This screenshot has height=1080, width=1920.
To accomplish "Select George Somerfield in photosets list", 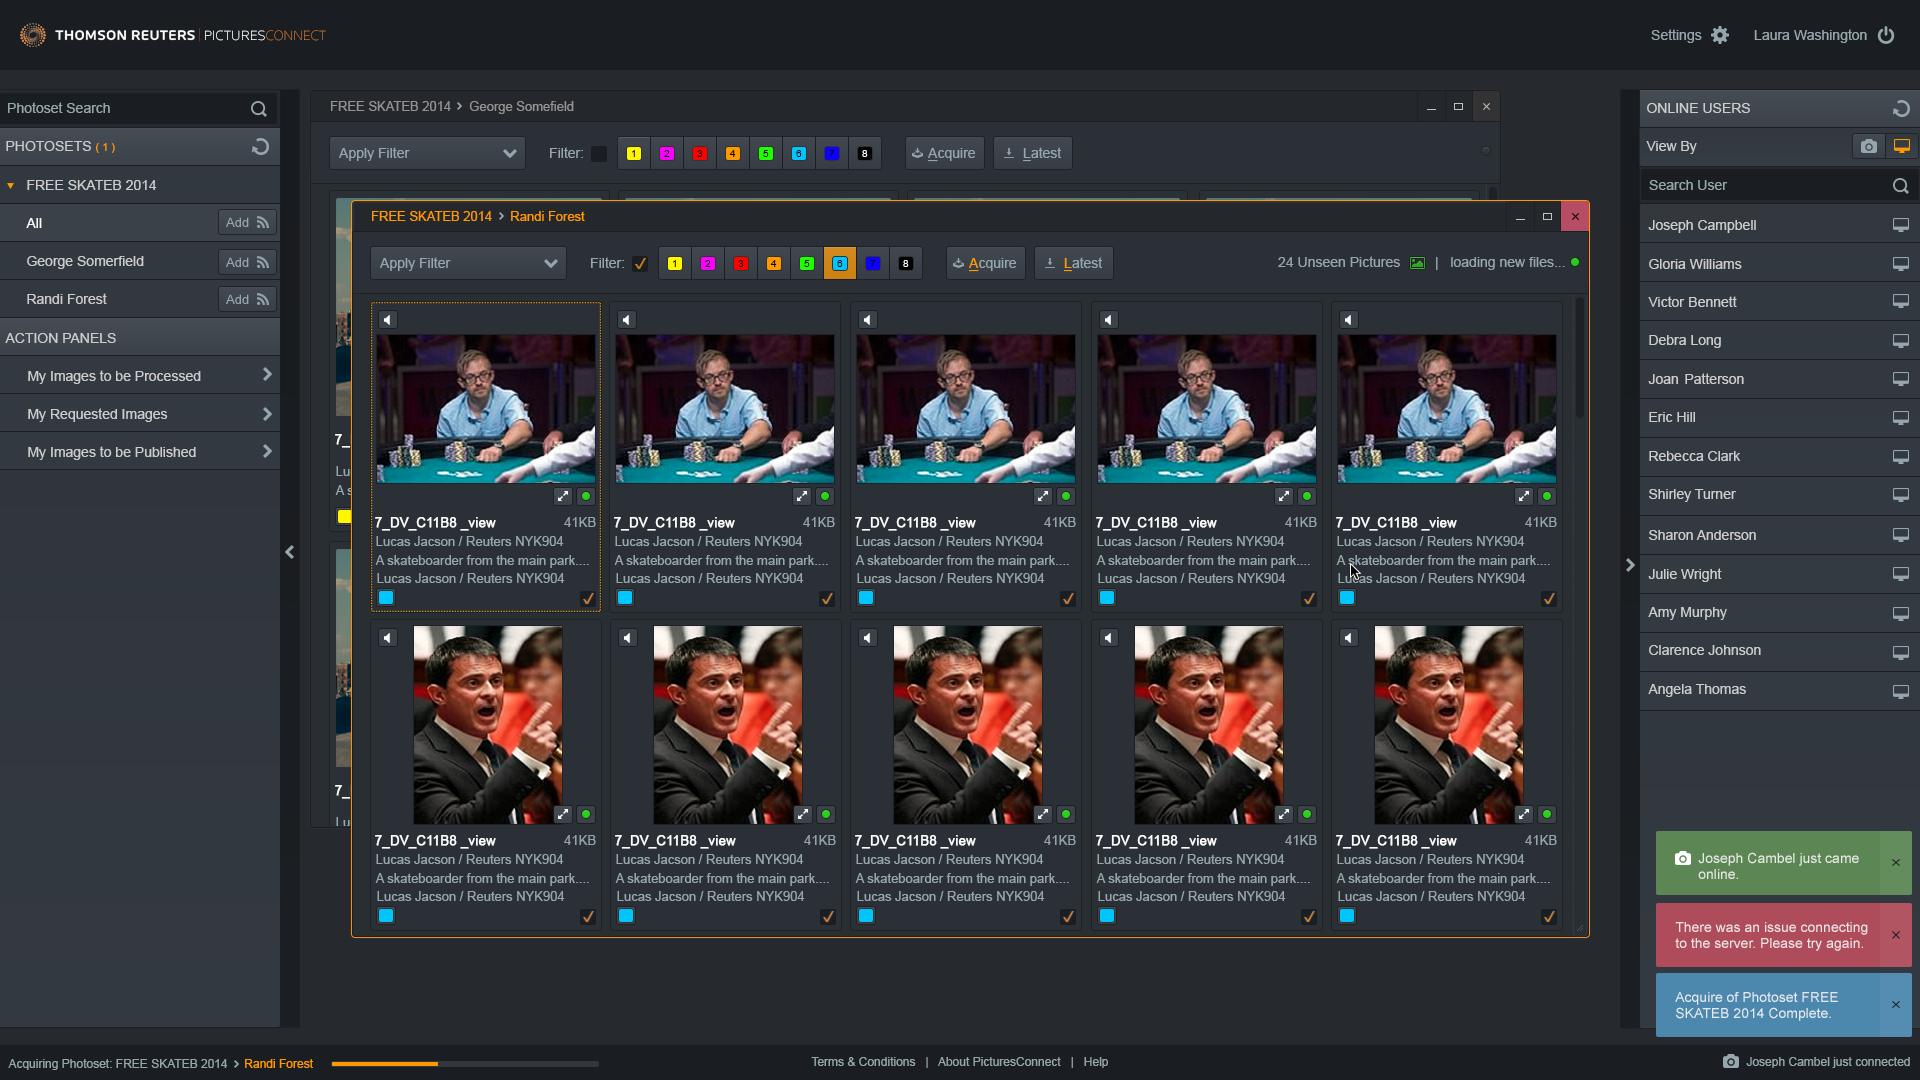I will [x=85, y=261].
